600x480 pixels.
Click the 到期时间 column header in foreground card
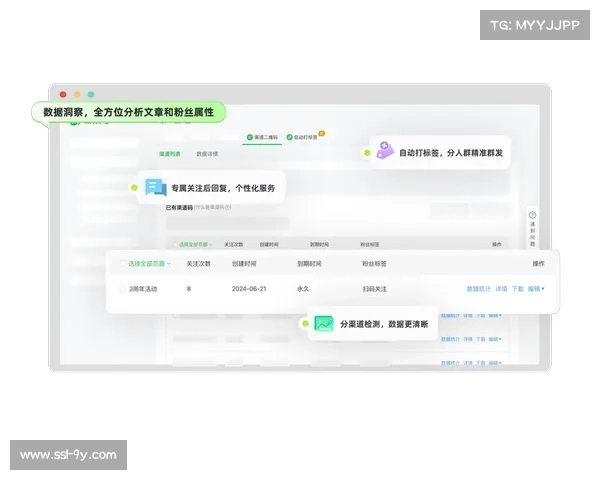click(x=310, y=264)
